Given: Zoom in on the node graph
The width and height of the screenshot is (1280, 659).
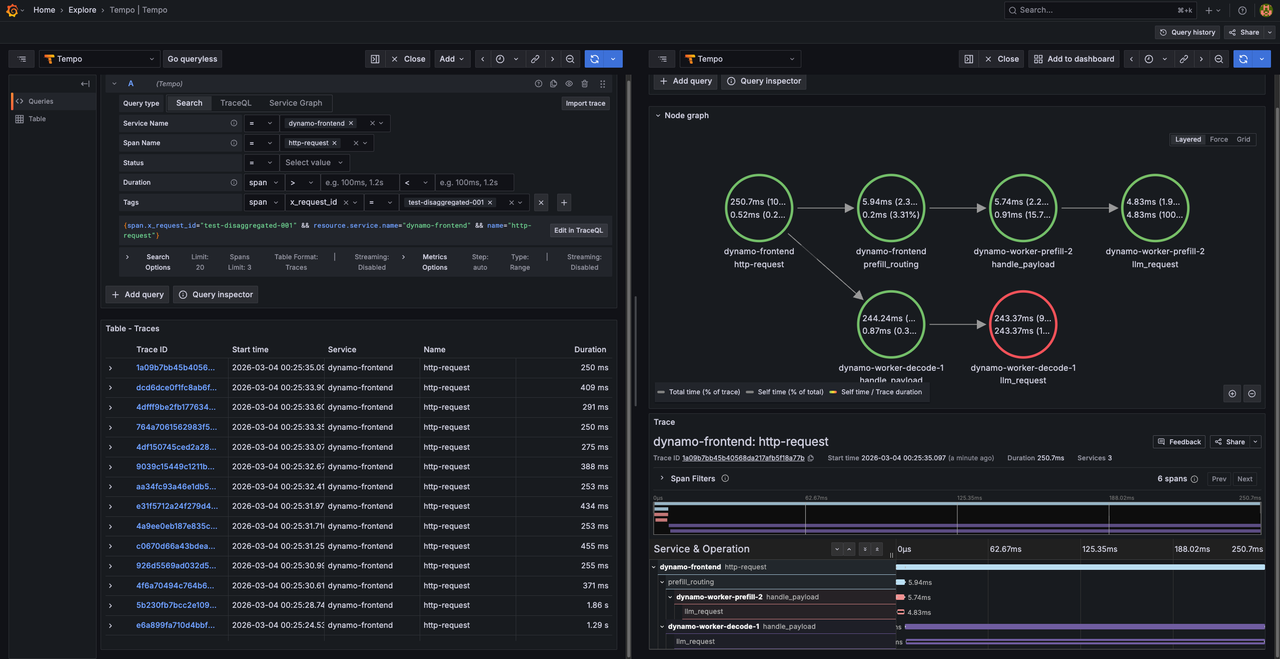Looking at the screenshot, I should pos(1233,393).
